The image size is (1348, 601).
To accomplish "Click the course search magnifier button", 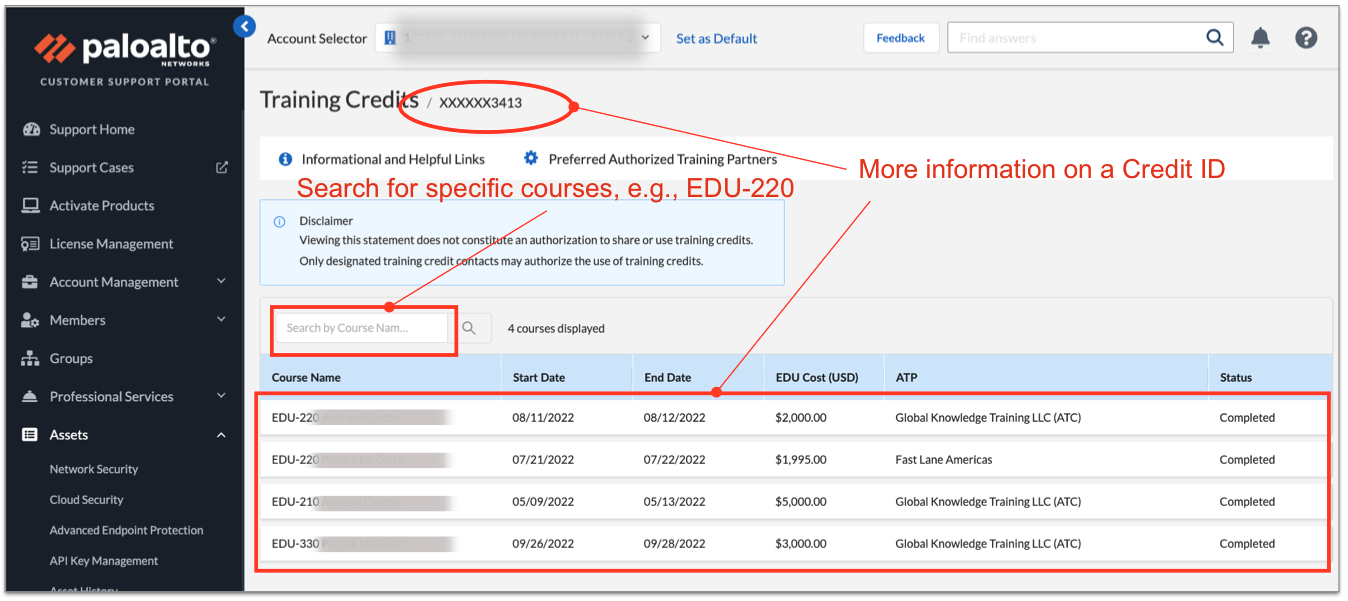I will (x=469, y=328).
